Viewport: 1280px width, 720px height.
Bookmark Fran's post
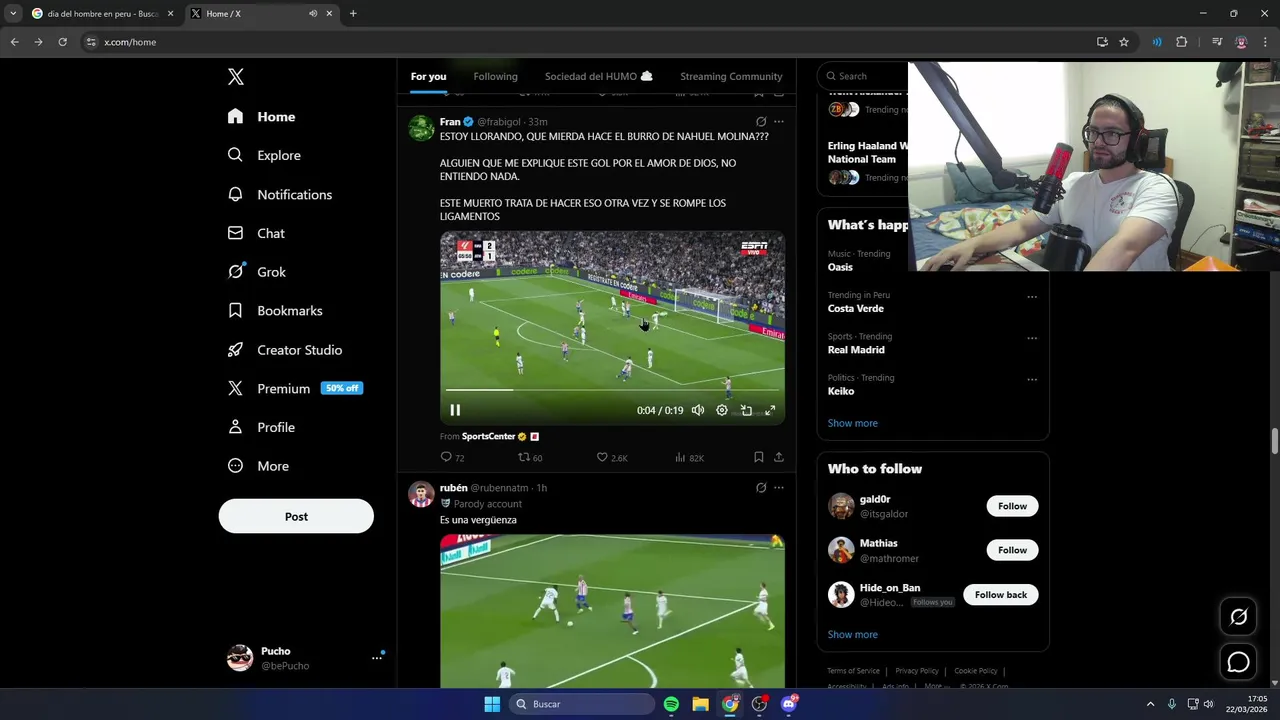coord(758,457)
